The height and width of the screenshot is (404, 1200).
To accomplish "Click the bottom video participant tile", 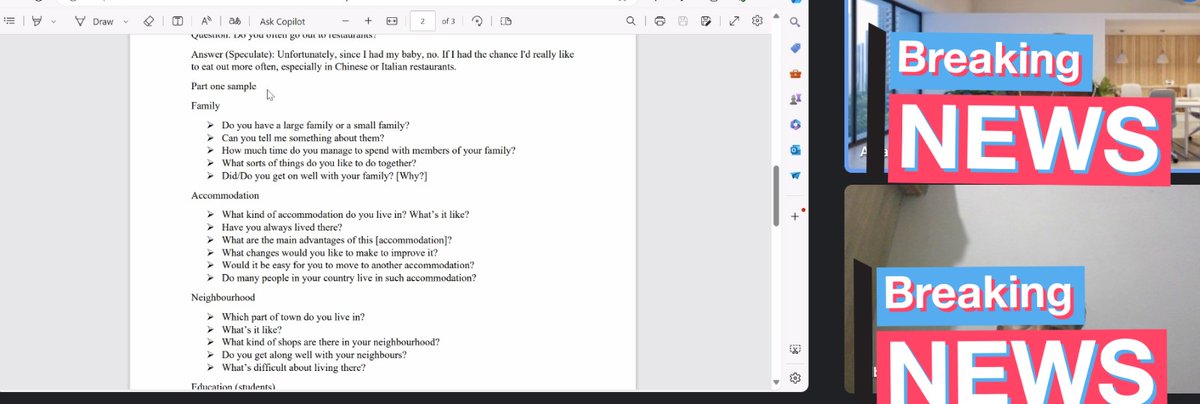I will pyautogui.click(x=1022, y=290).
